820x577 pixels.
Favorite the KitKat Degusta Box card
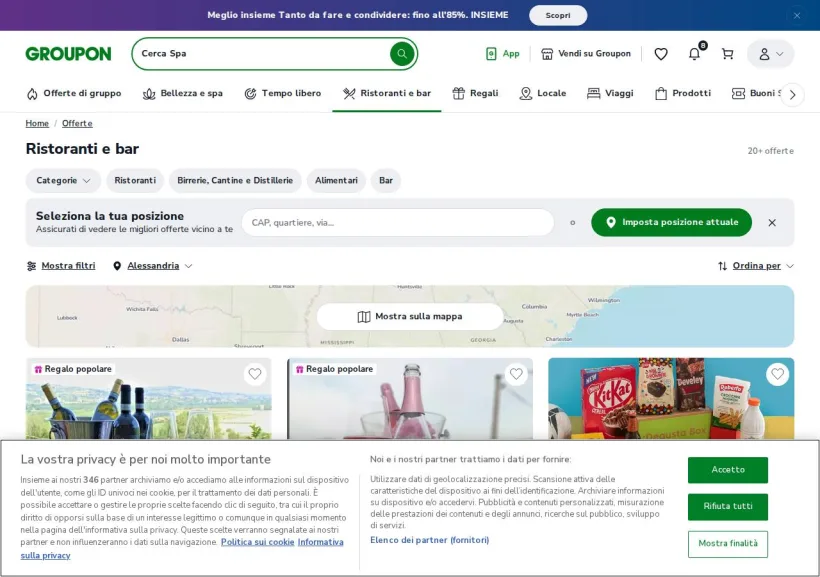777,374
